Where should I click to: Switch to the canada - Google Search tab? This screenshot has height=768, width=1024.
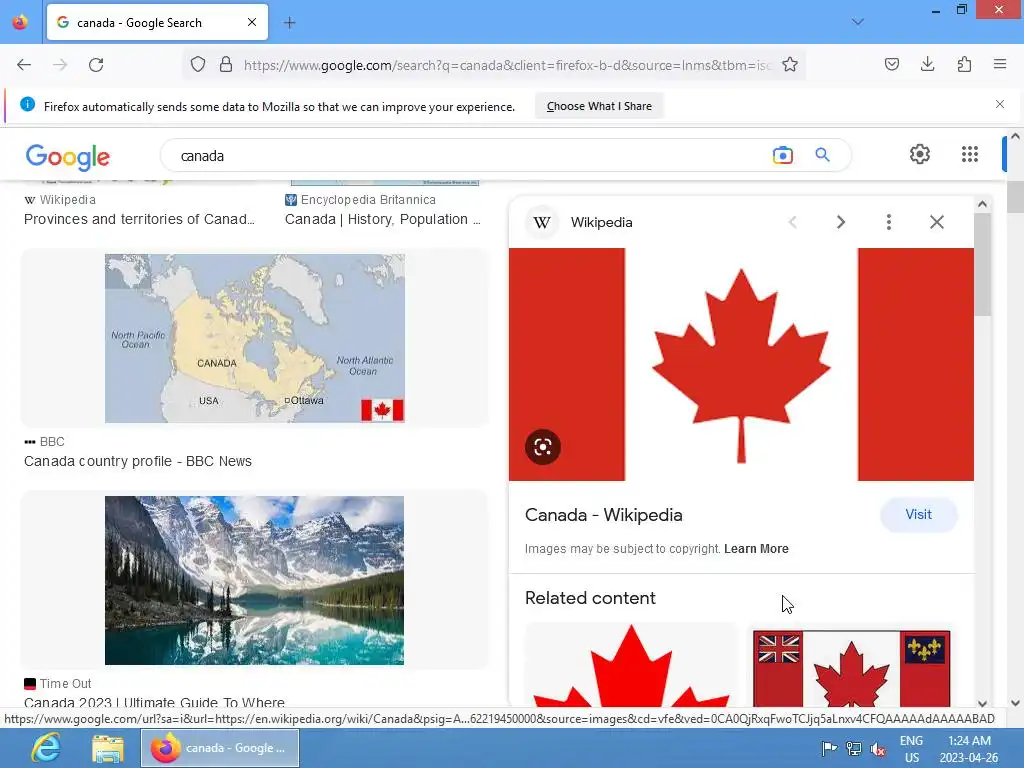(157, 22)
